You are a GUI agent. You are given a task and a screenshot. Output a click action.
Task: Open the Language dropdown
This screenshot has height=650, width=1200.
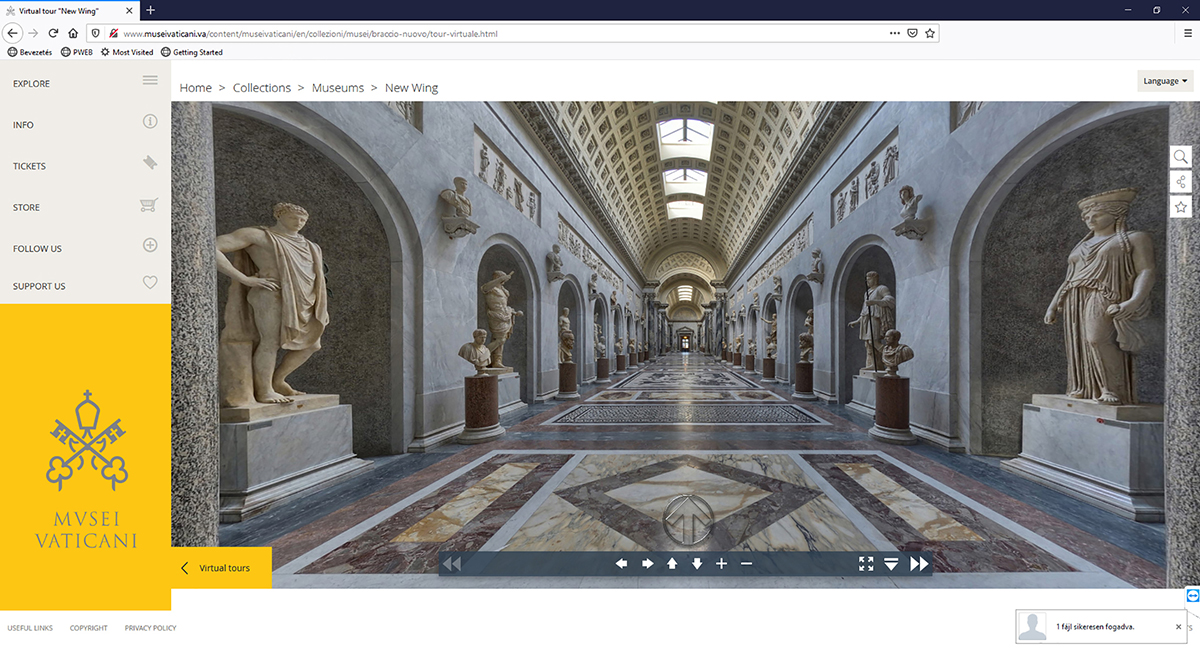pyautogui.click(x=1165, y=81)
